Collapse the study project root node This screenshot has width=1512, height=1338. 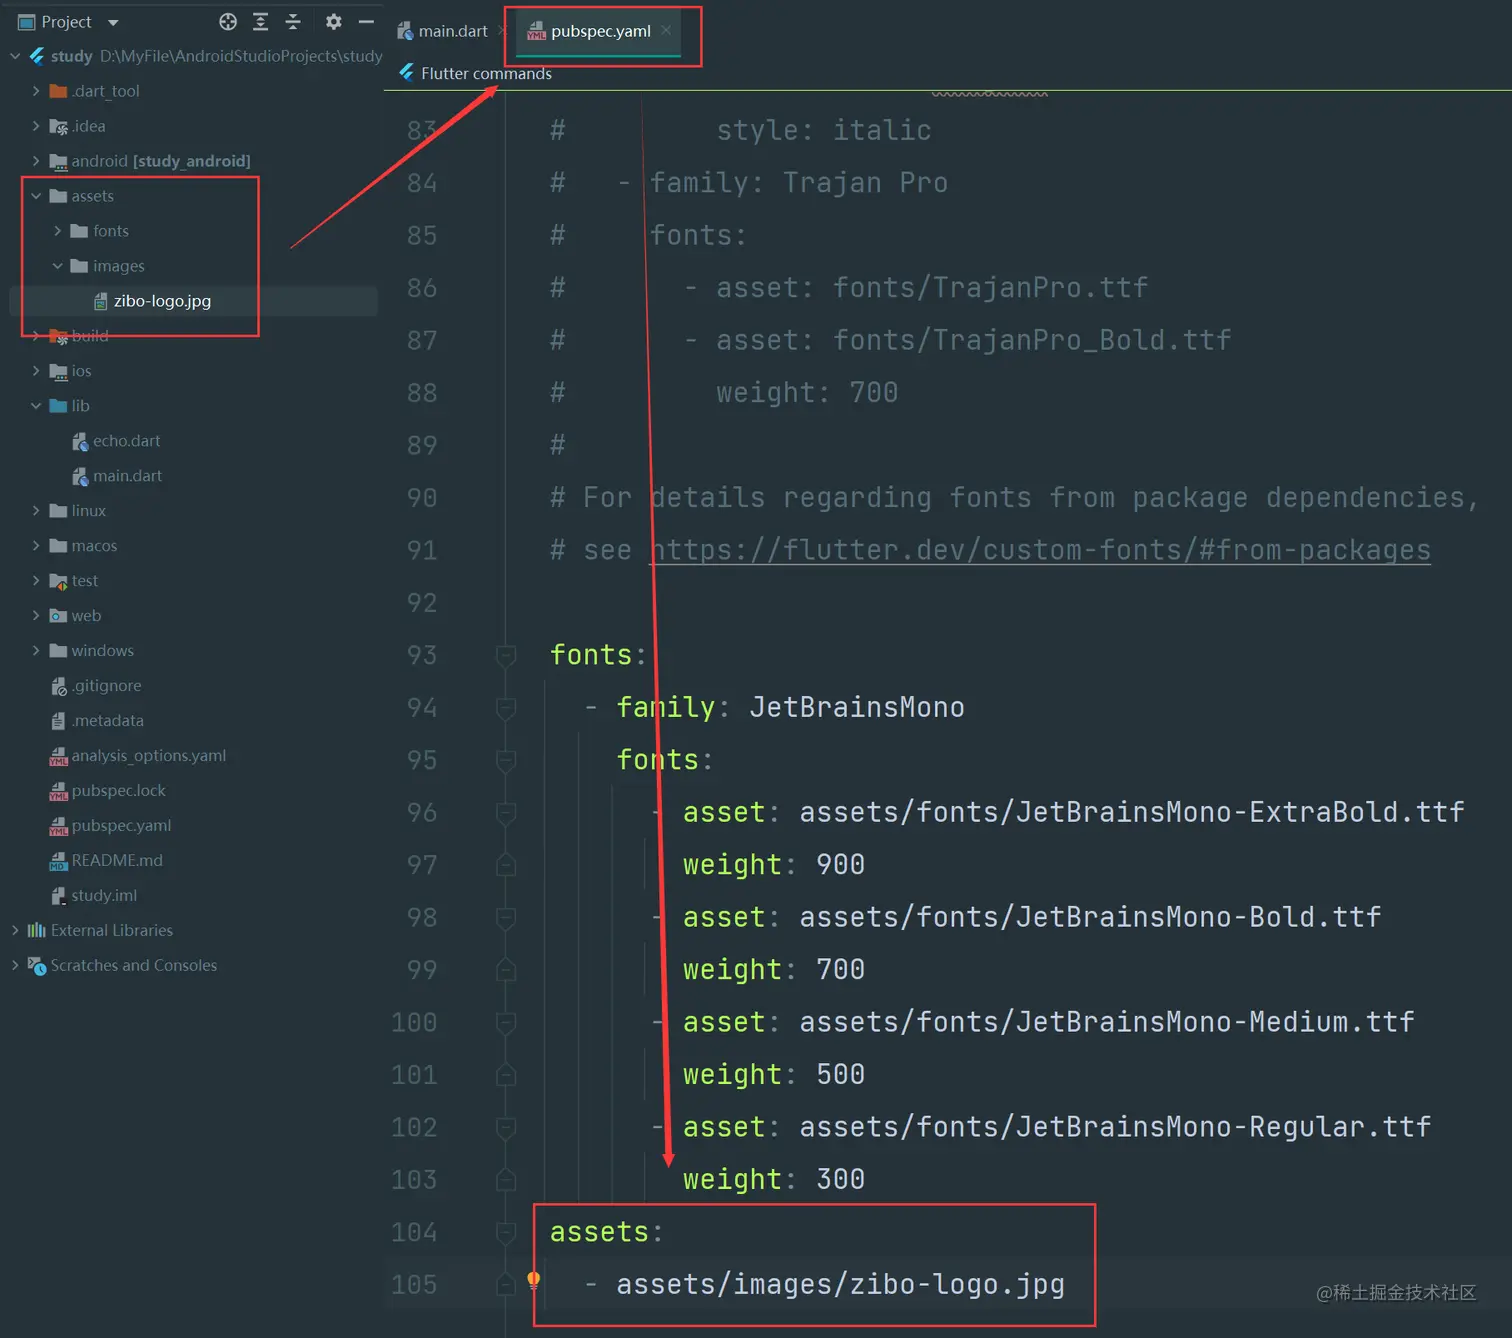coord(15,56)
